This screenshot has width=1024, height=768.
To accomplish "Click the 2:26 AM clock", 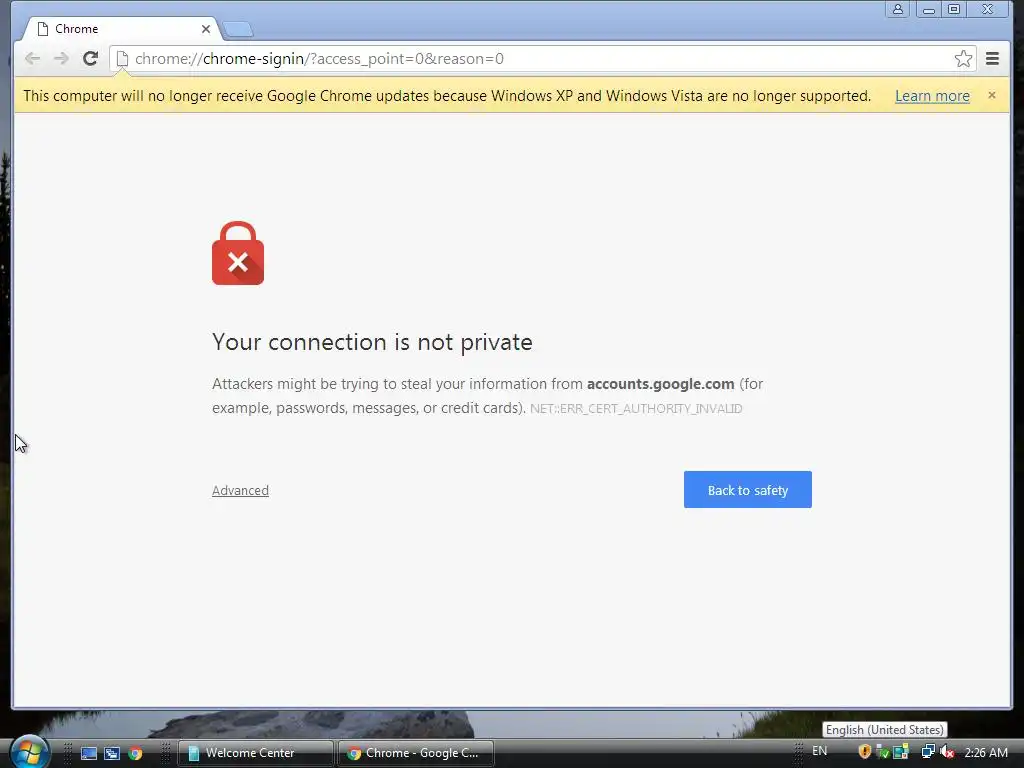I will point(986,752).
